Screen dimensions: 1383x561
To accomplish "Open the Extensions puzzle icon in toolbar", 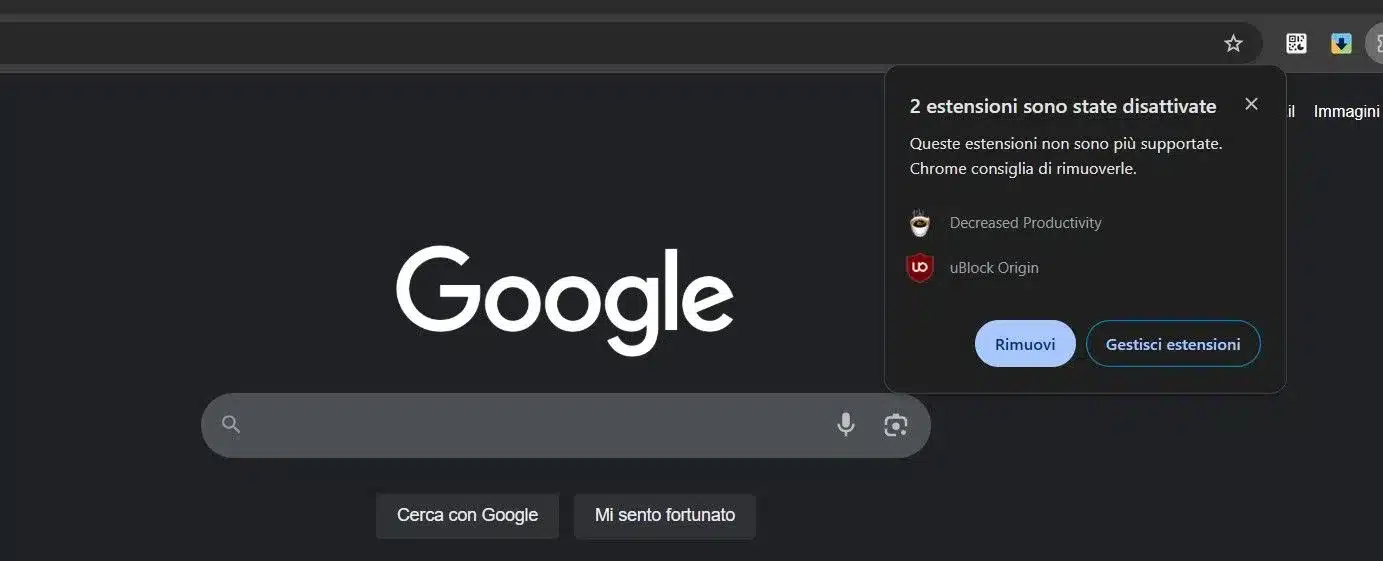I will [x=1377, y=43].
